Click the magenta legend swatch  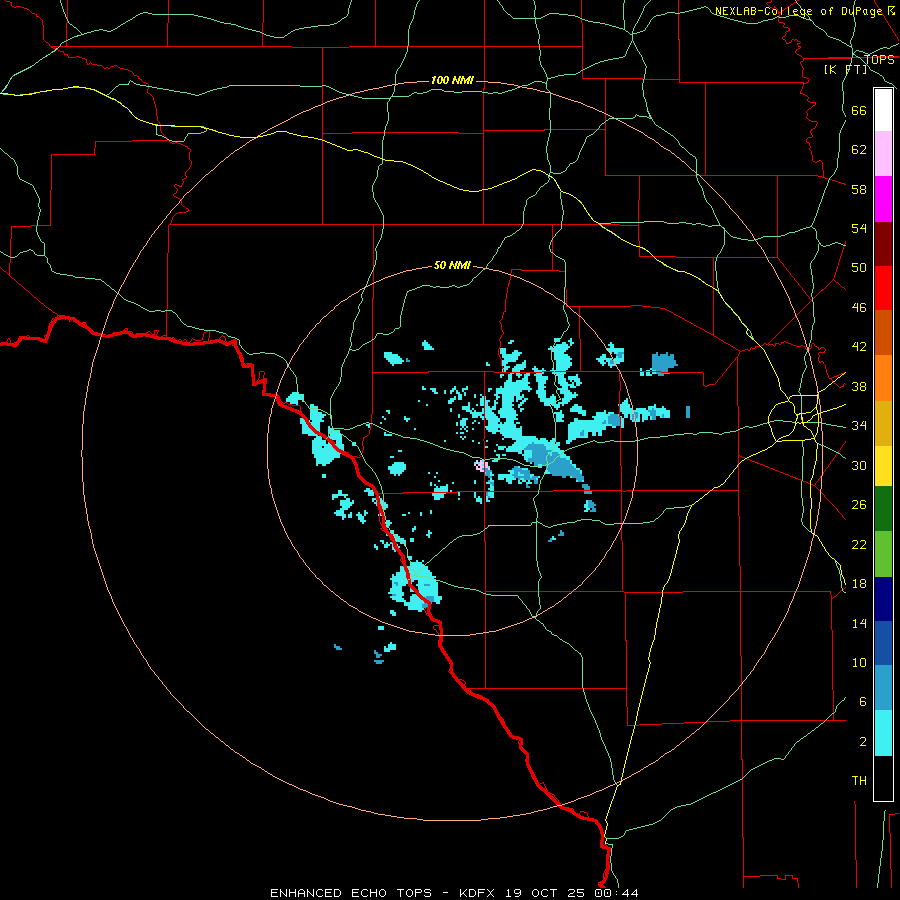pyautogui.click(x=883, y=199)
